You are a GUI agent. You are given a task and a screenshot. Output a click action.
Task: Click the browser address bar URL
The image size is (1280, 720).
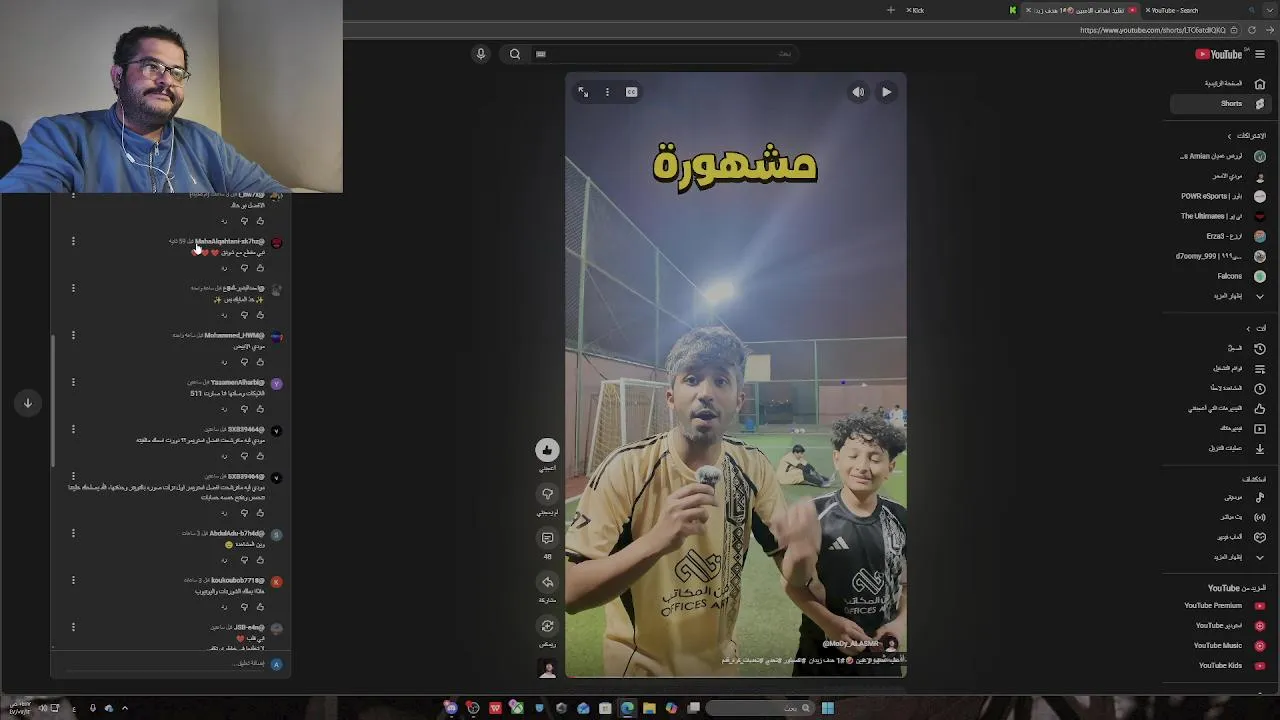pos(1152,30)
